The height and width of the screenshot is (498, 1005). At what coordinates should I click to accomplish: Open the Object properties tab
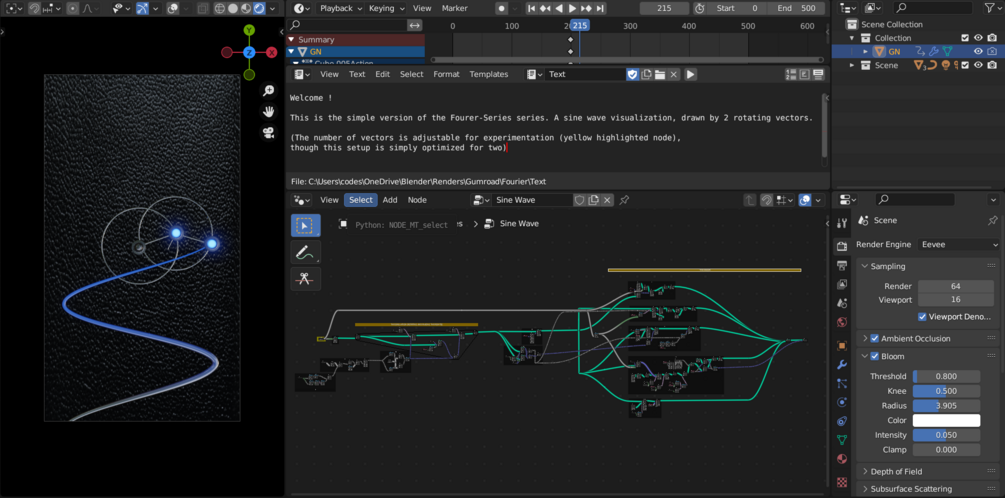pos(842,345)
